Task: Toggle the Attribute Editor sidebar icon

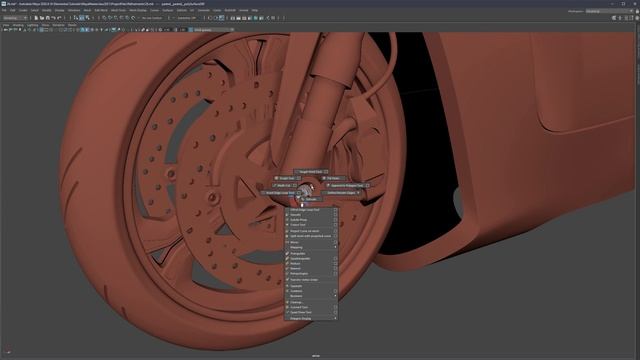Action: (626, 18)
